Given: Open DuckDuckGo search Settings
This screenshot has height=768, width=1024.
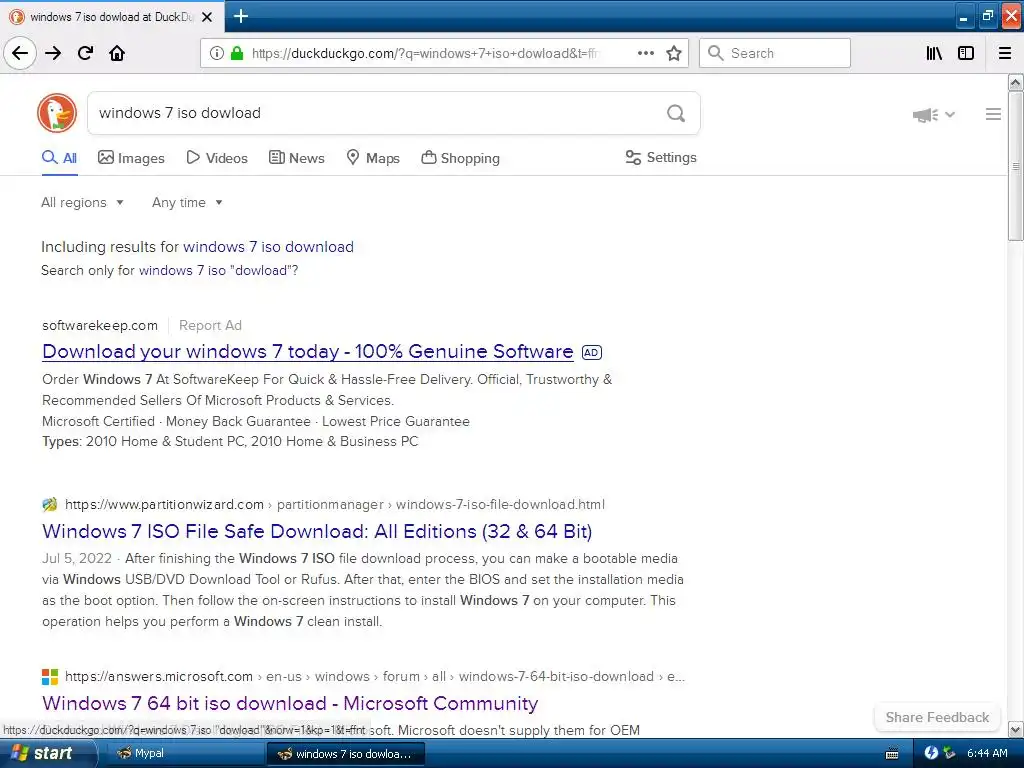Looking at the screenshot, I should coord(661,157).
